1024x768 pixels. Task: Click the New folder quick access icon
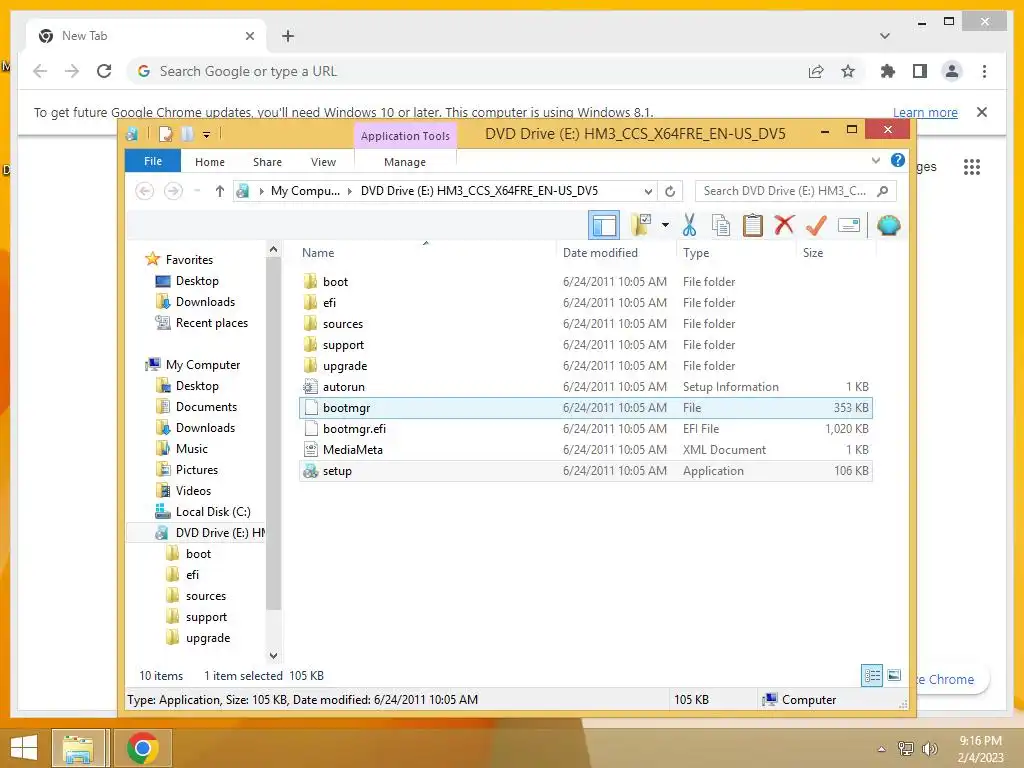[x=187, y=134]
